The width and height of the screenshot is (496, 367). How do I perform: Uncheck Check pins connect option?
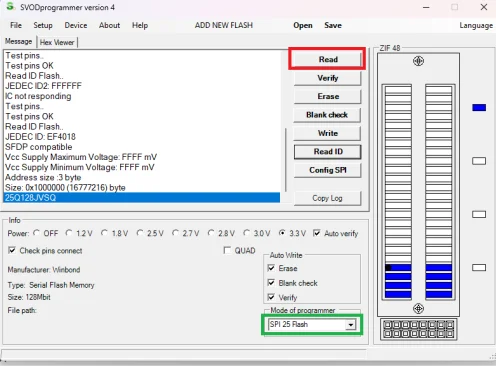coord(12,250)
